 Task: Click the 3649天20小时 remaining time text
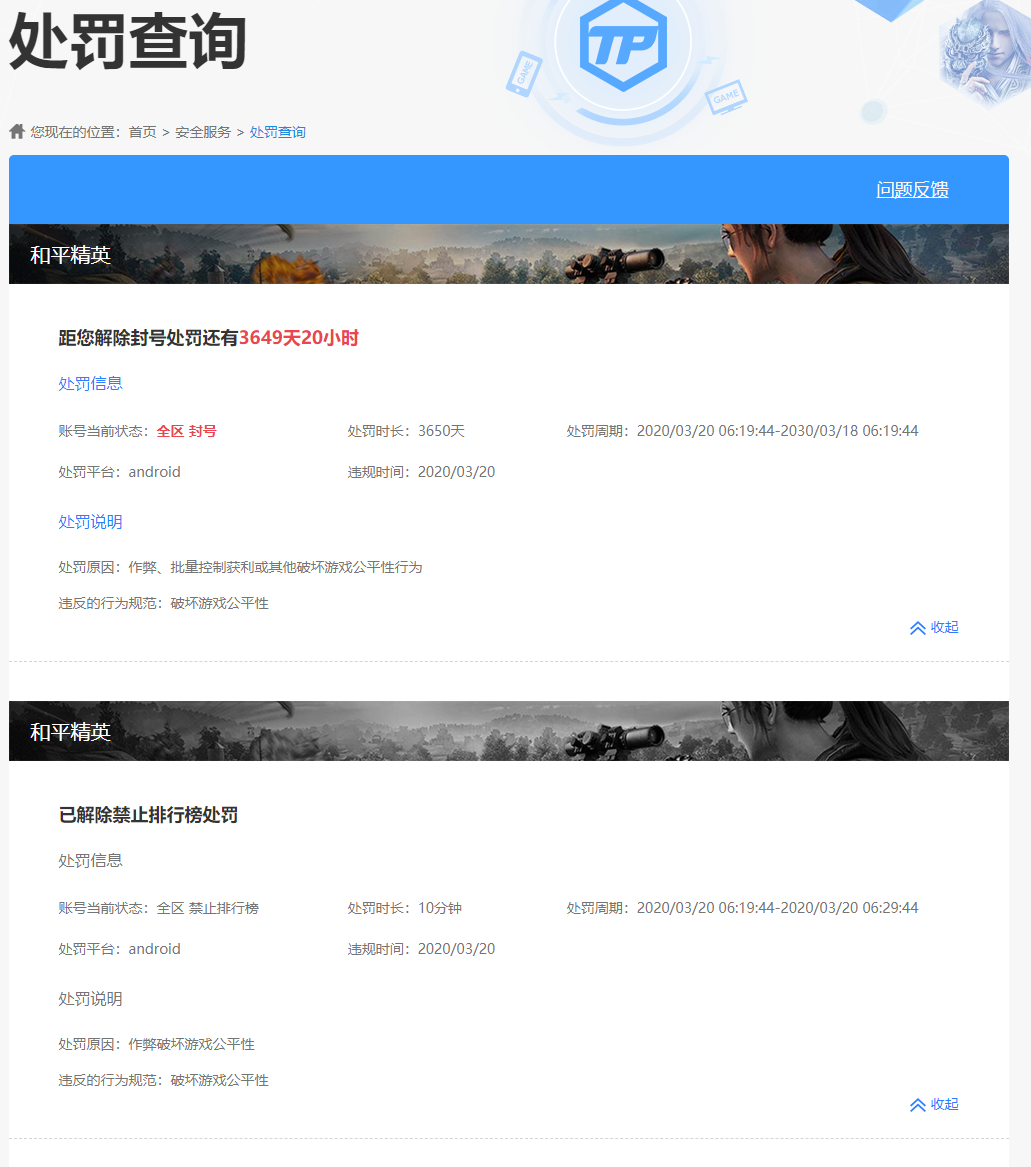299,338
